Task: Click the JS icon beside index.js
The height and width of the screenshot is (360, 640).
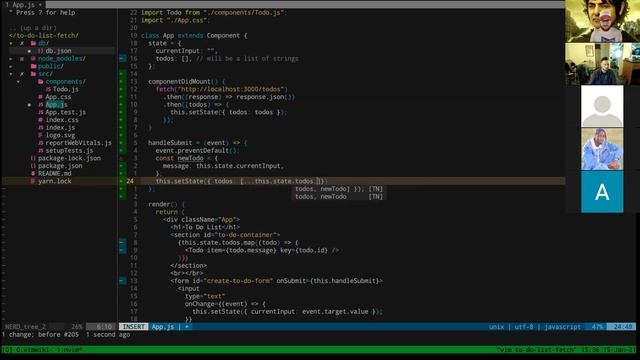Action: 40,128
